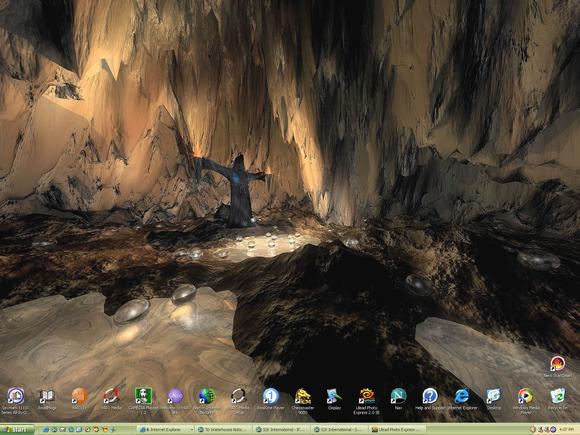Image resolution: width=580 pixels, height=435 pixels.
Task: Open the Chessmaster 9000 desktop shortcut
Action: (x=303, y=396)
